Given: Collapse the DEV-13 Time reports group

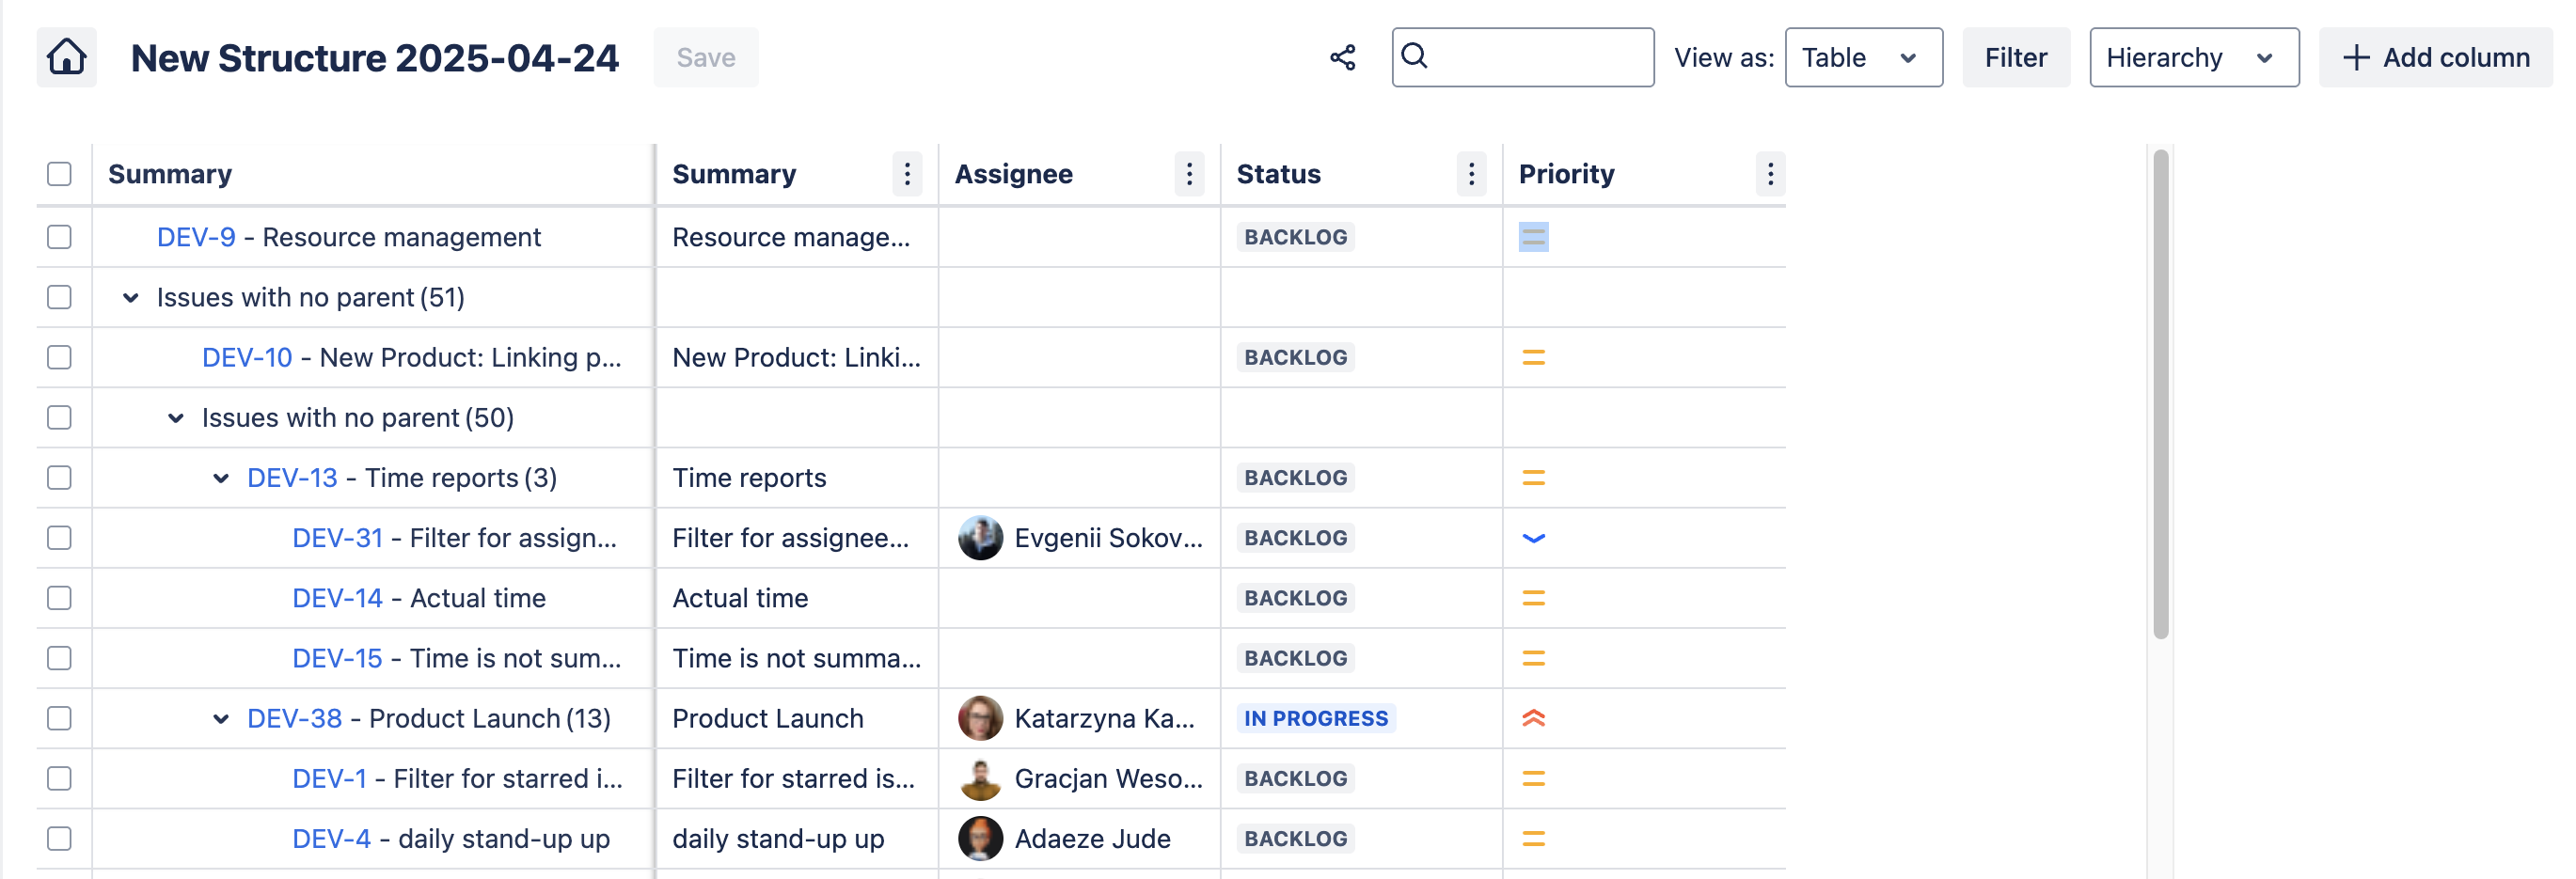Looking at the screenshot, I should [x=221, y=478].
